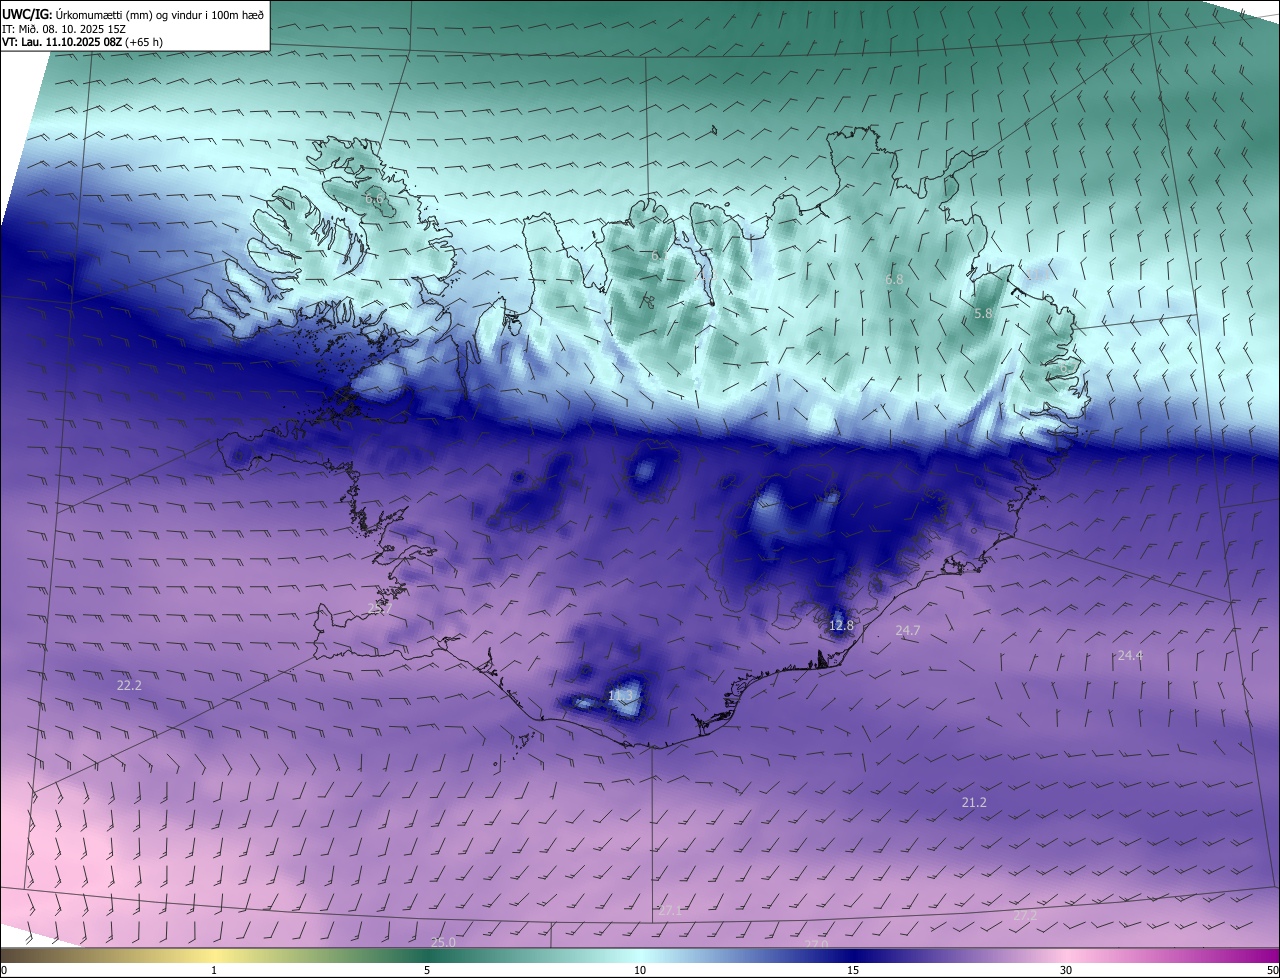The width and height of the screenshot is (1280, 978).
Task: Click the 24.7 value off the southeast coast
Action: (x=907, y=630)
